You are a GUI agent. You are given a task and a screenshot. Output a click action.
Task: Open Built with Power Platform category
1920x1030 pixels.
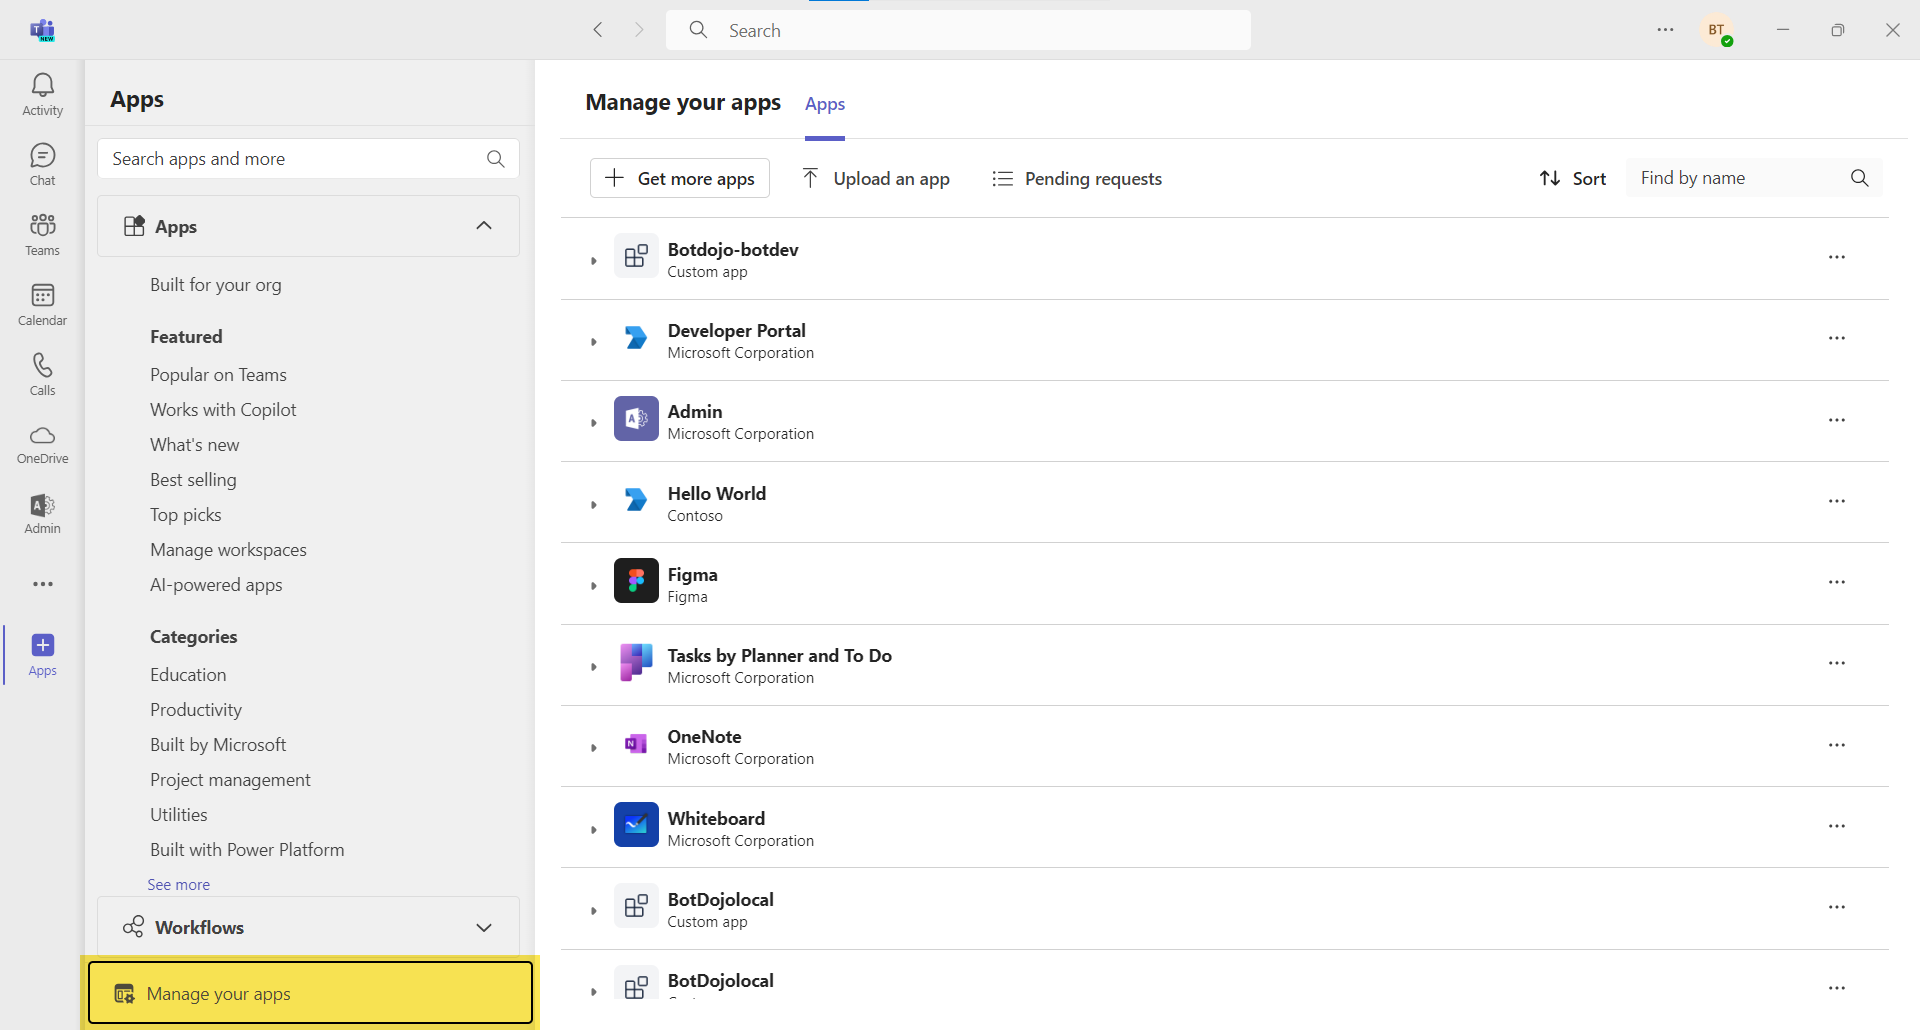click(x=247, y=850)
